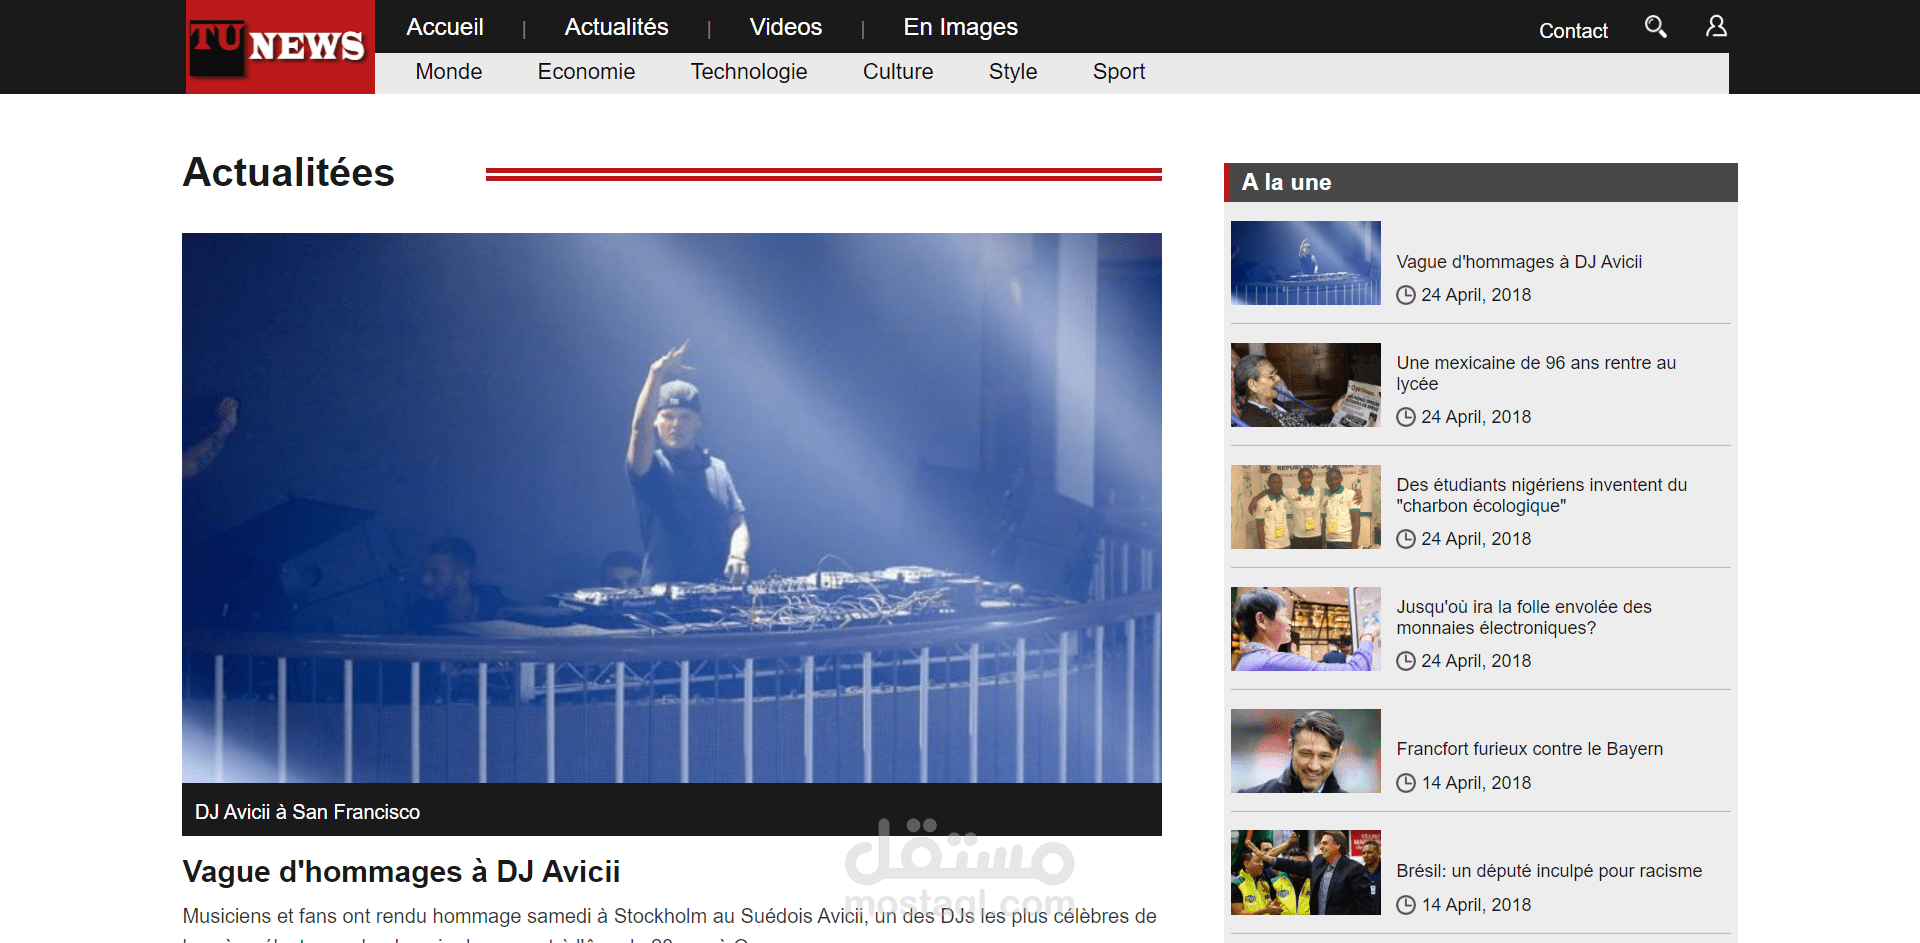1920x943 pixels.
Task: Click 24 April, 2018 under monnaies électroniques
Action: click(x=1476, y=661)
